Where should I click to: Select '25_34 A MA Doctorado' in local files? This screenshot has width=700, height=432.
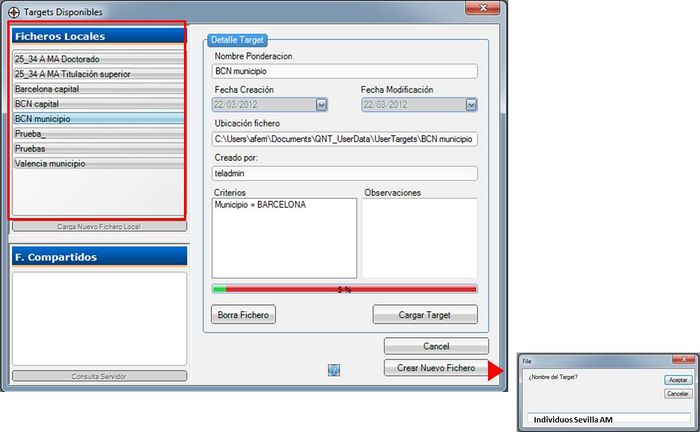pos(97,59)
